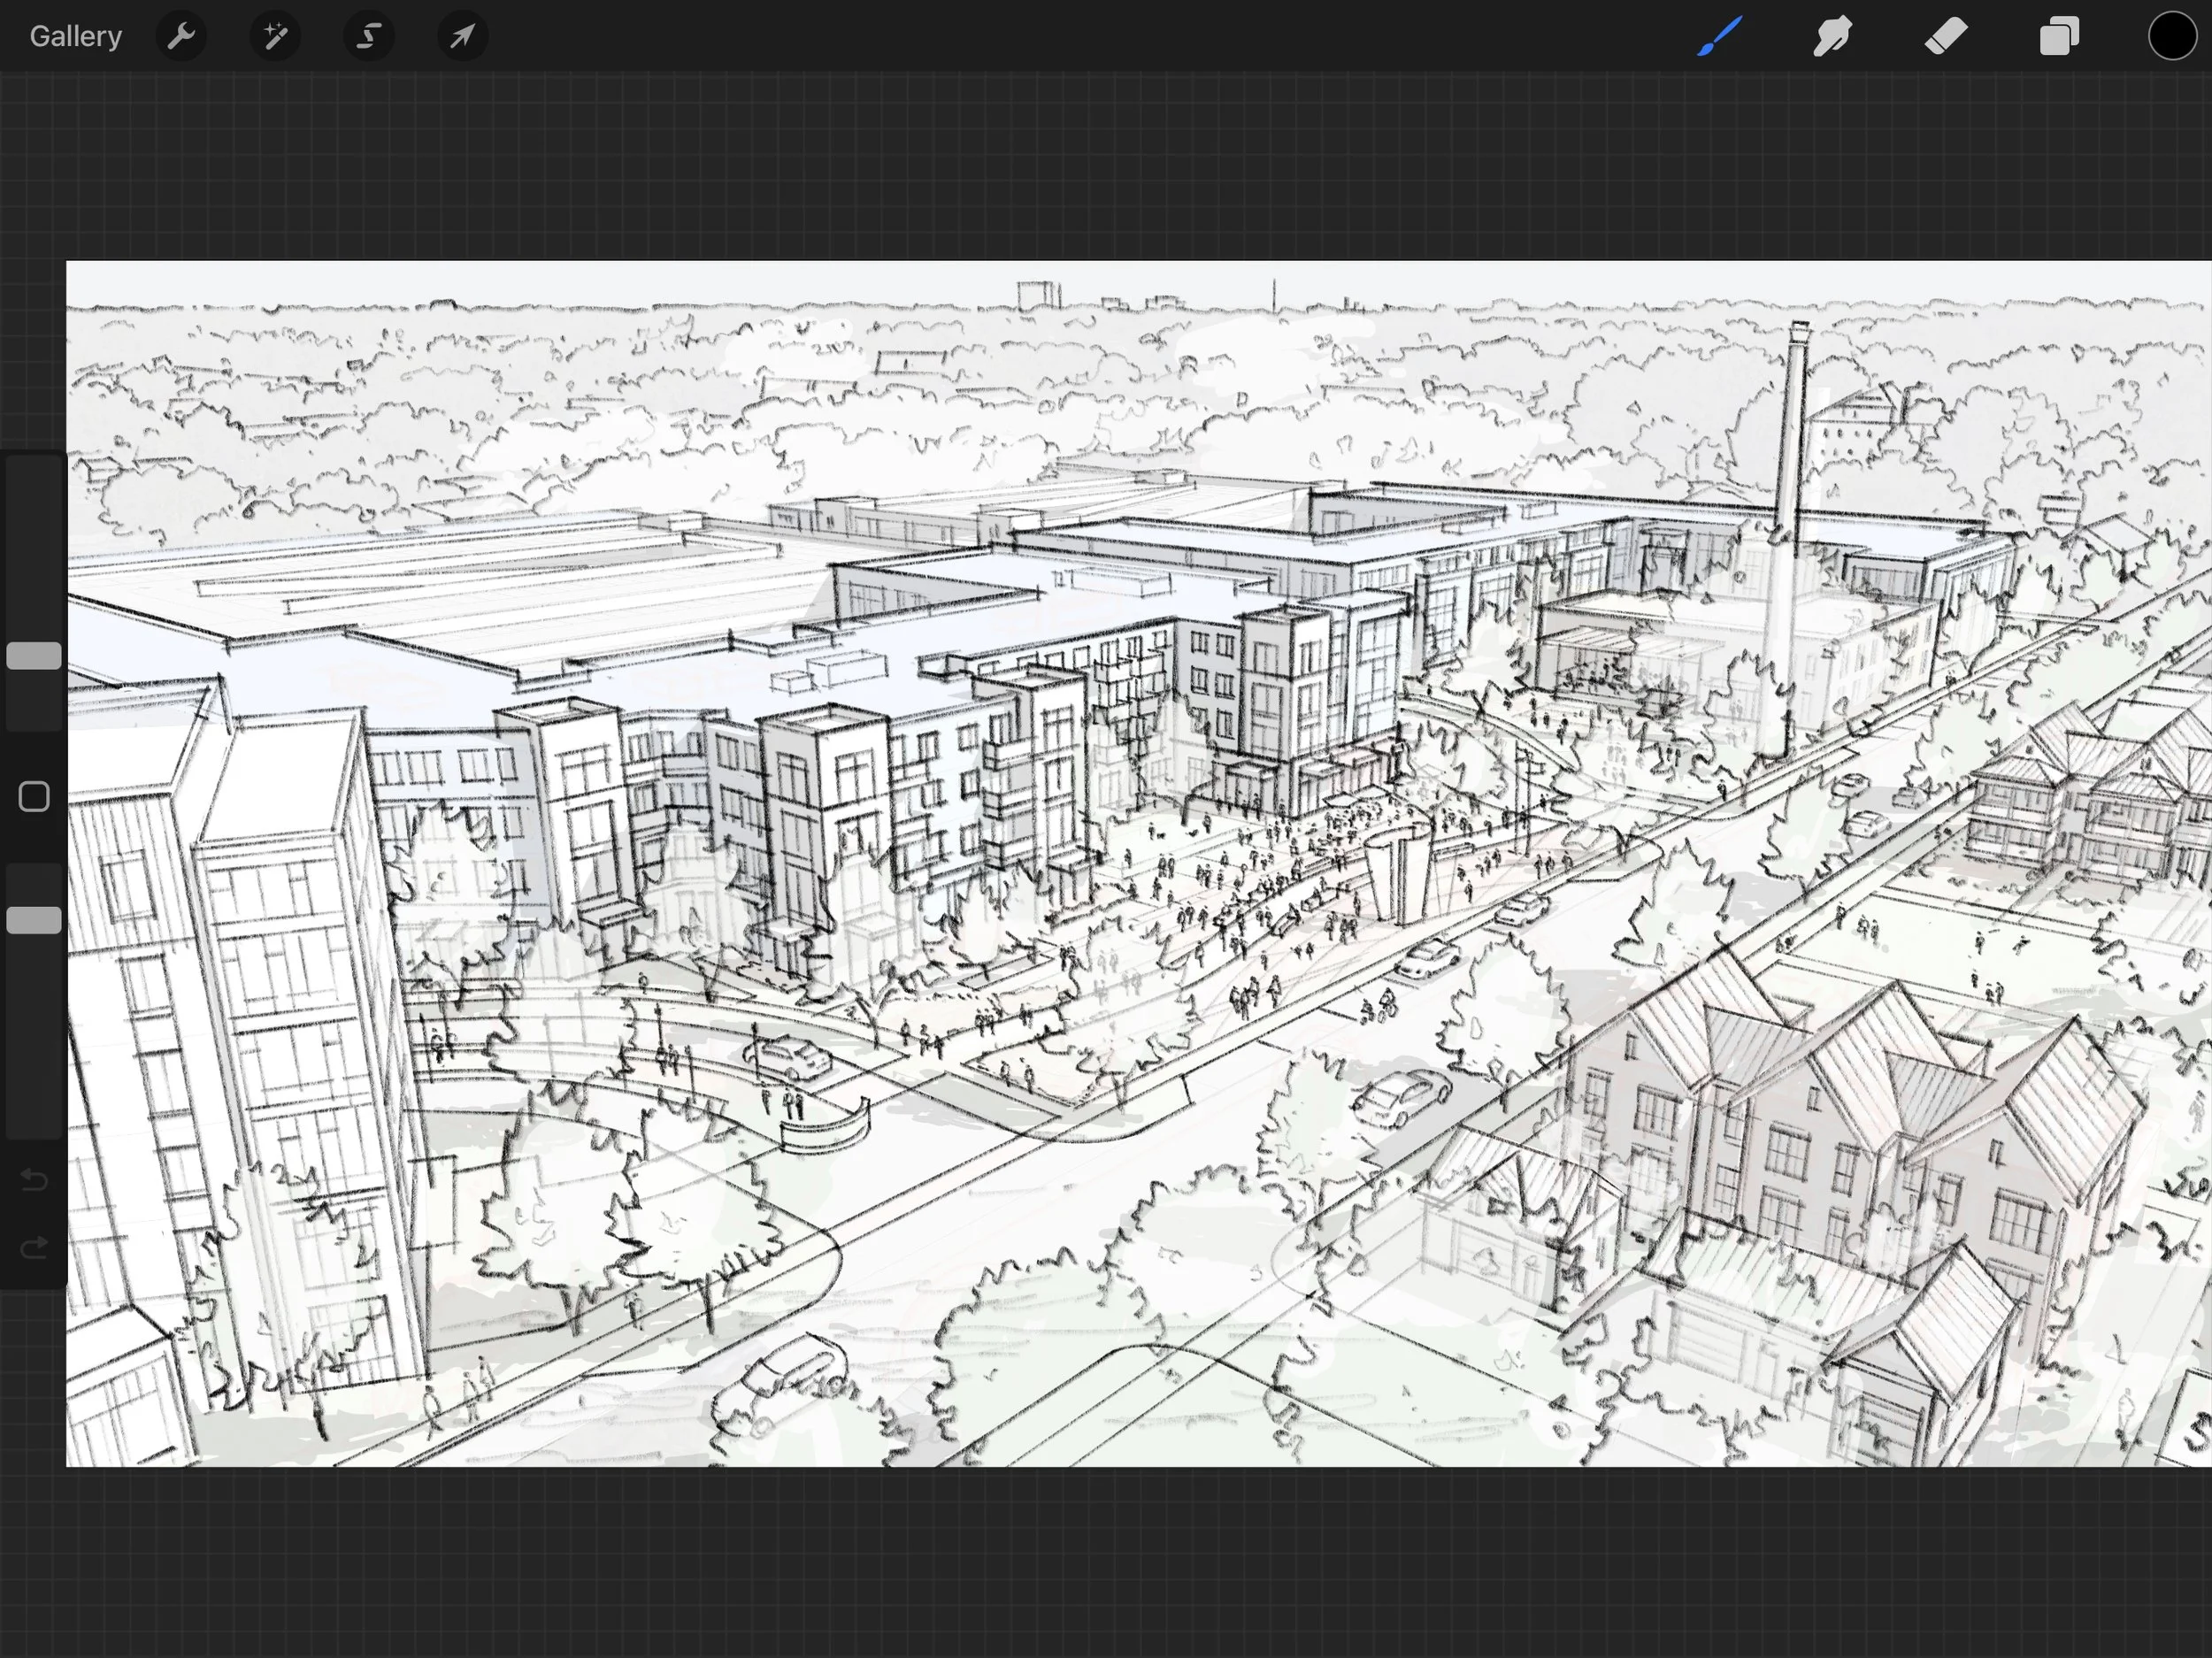Select the Brush tool

click(x=1720, y=37)
